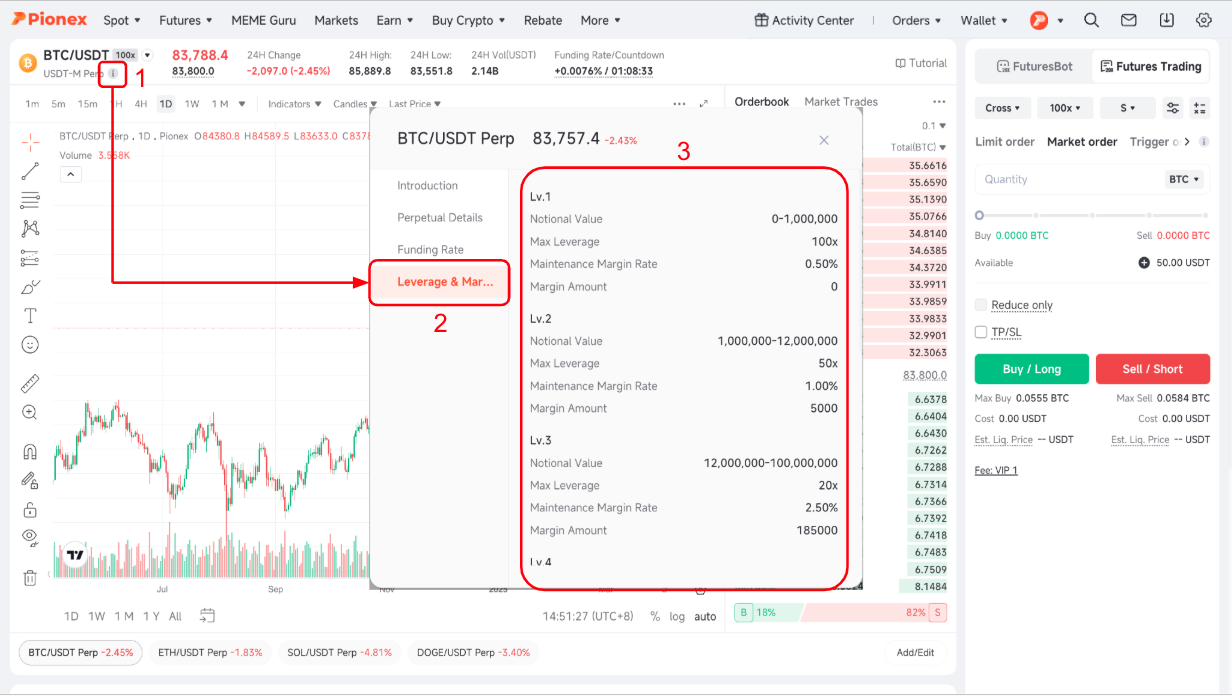The height and width of the screenshot is (696, 1232).
Task: Open the BTC quantity unit dropdown
Action: pos(1185,180)
